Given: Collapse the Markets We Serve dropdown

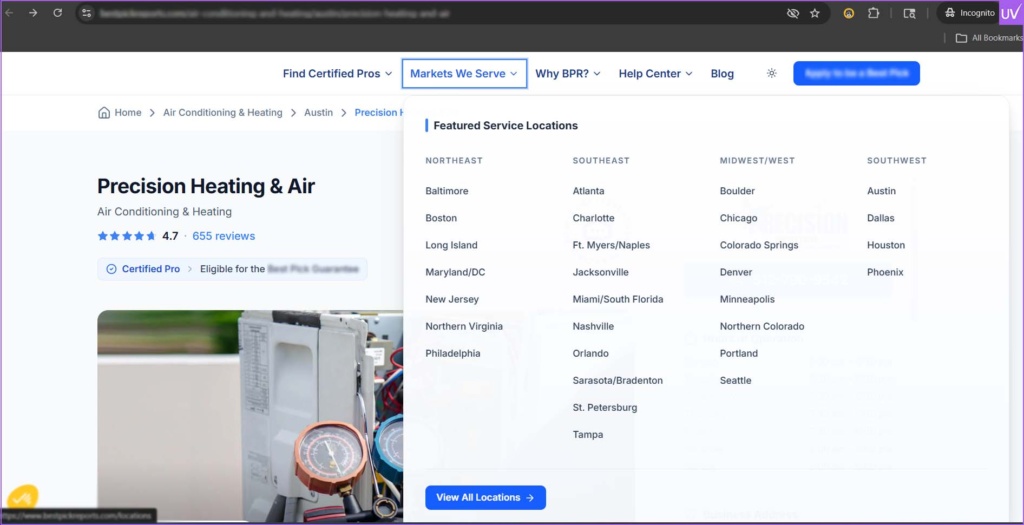Looking at the screenshot, I should [464, 74].
